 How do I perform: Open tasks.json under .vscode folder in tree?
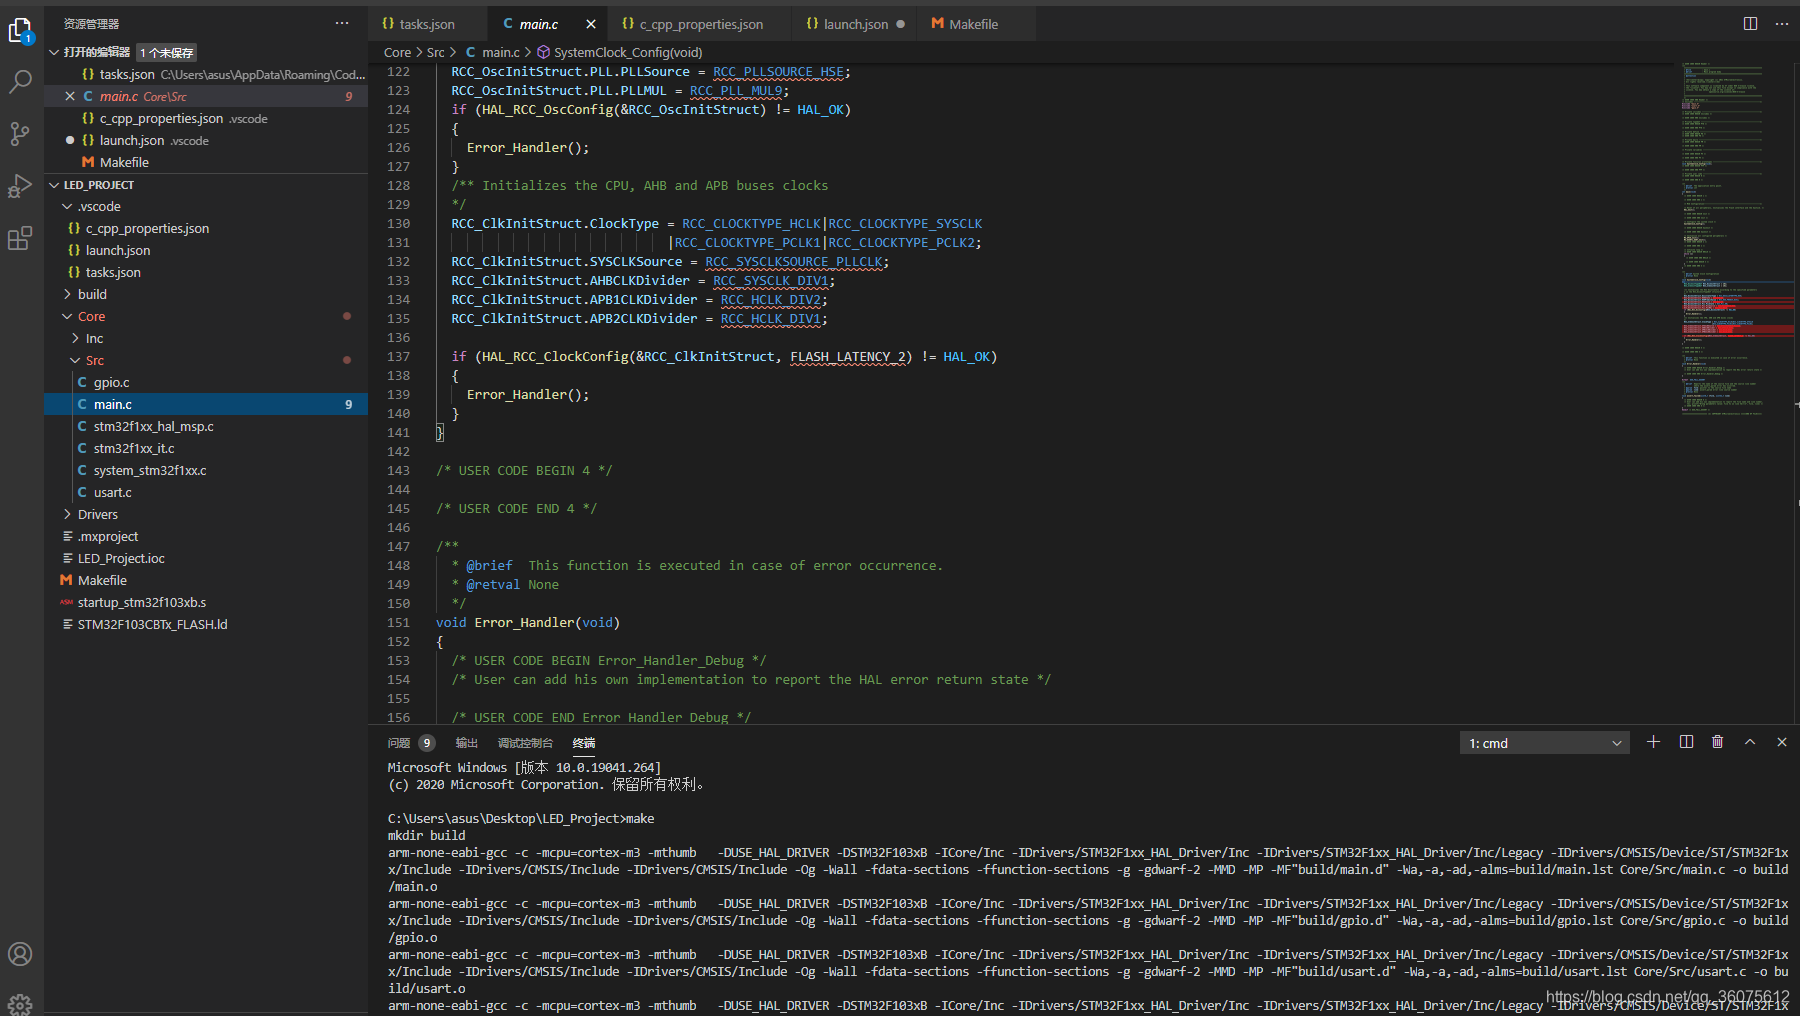[206, 272]
